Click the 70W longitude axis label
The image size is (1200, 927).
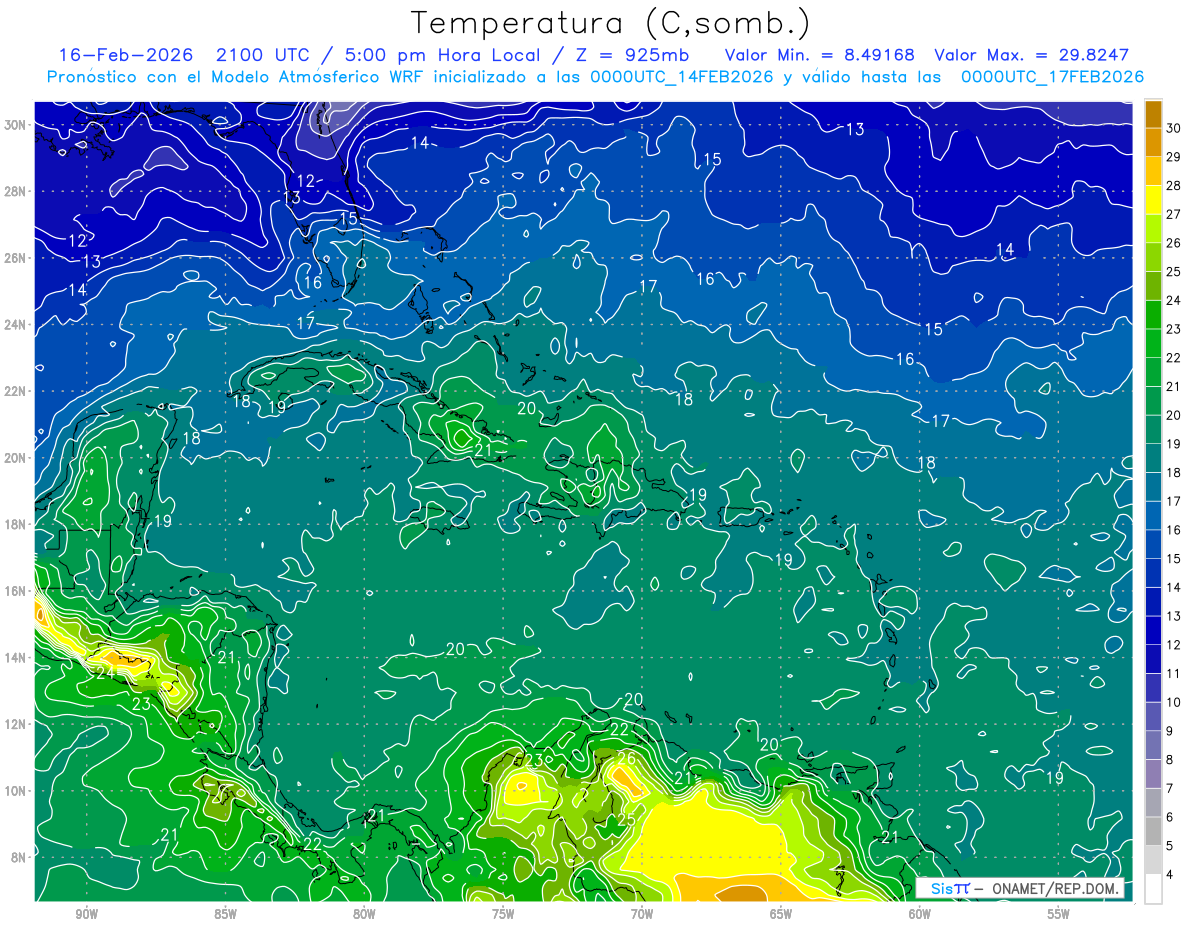(642, 913)
